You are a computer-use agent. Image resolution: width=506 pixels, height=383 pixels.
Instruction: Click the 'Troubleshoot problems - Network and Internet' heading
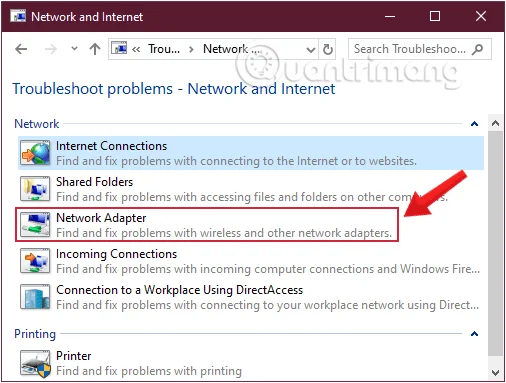point(174,89)
